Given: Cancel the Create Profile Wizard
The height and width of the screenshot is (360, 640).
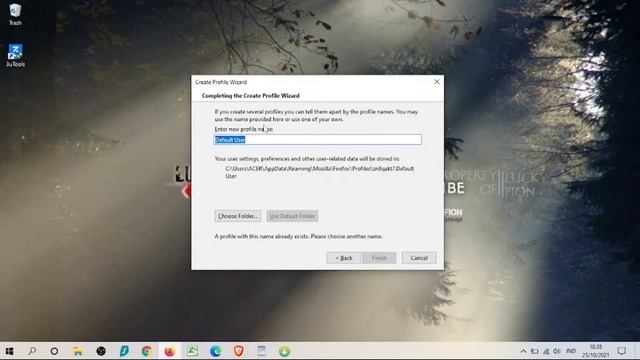Looking at the screenshot, I should [419, 258].
